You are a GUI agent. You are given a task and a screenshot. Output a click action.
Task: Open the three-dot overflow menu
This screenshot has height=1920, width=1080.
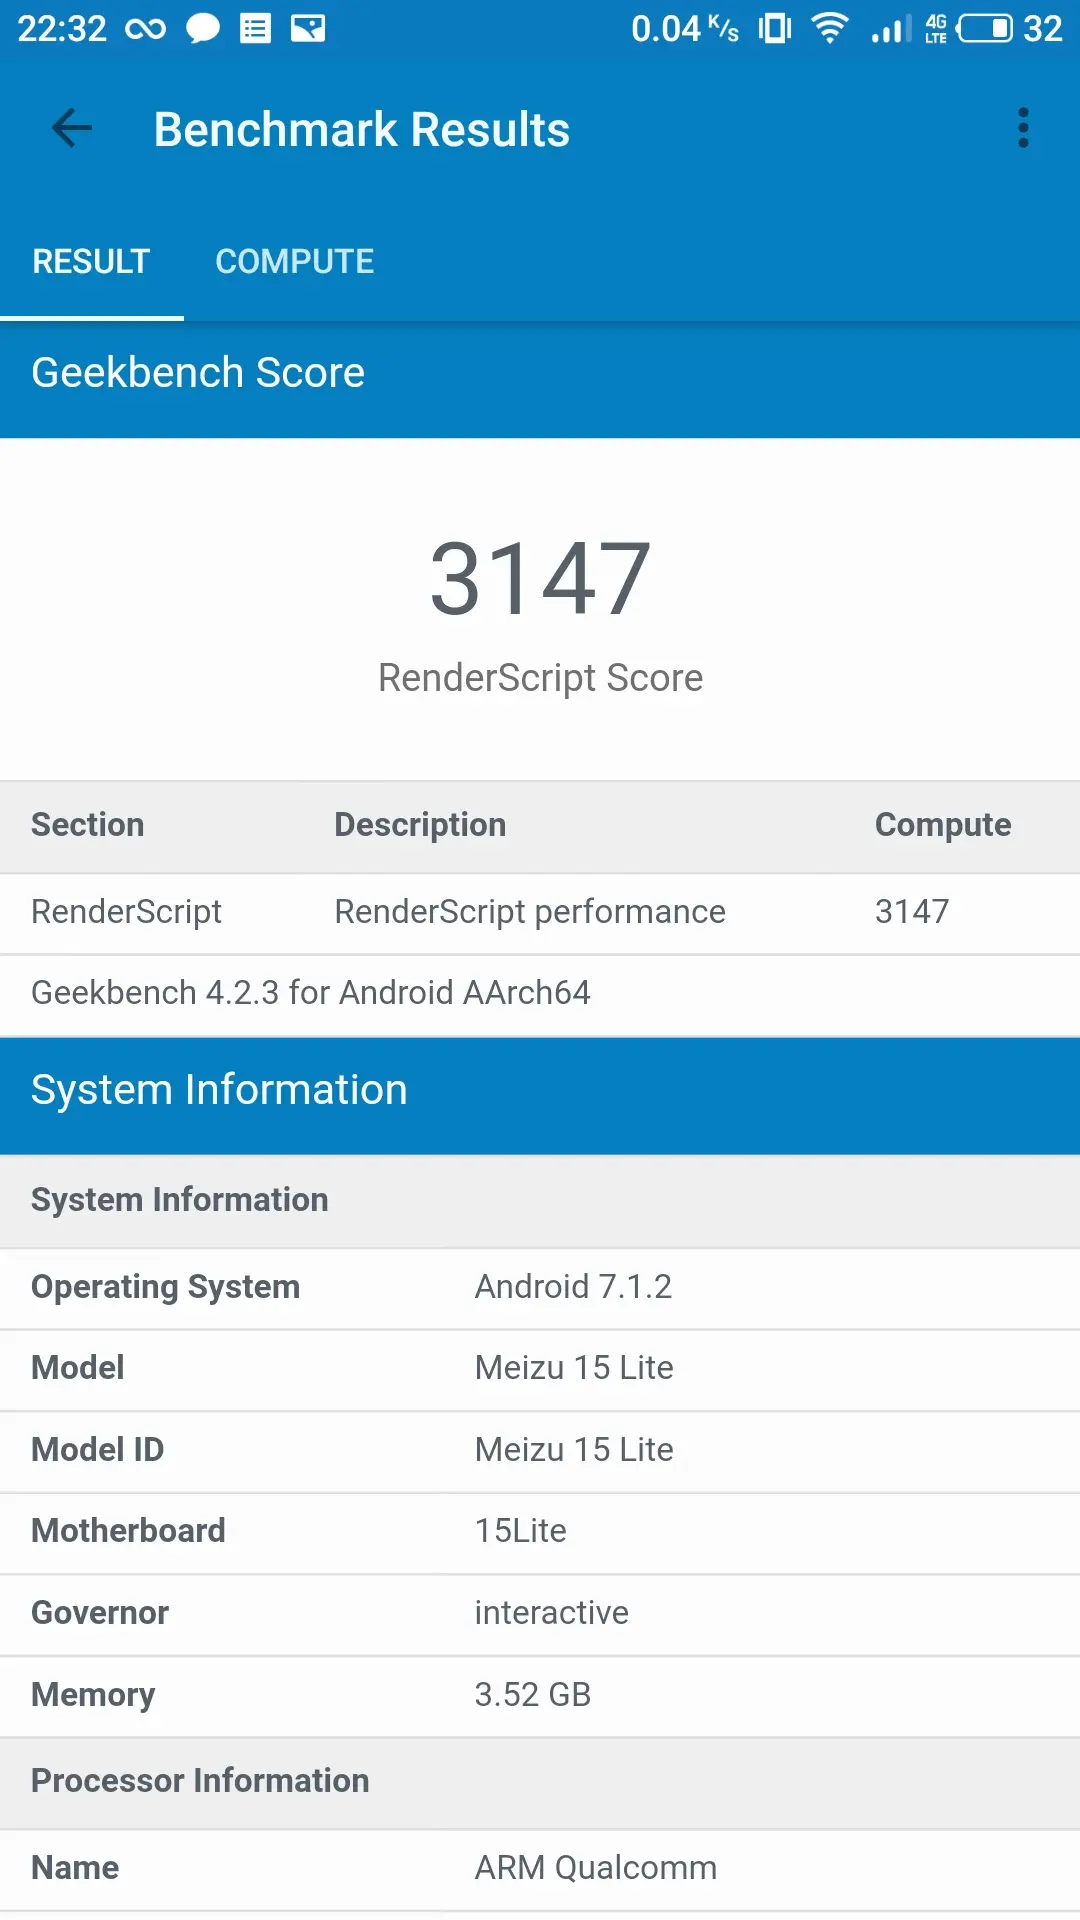click(x=1023, y=128)
